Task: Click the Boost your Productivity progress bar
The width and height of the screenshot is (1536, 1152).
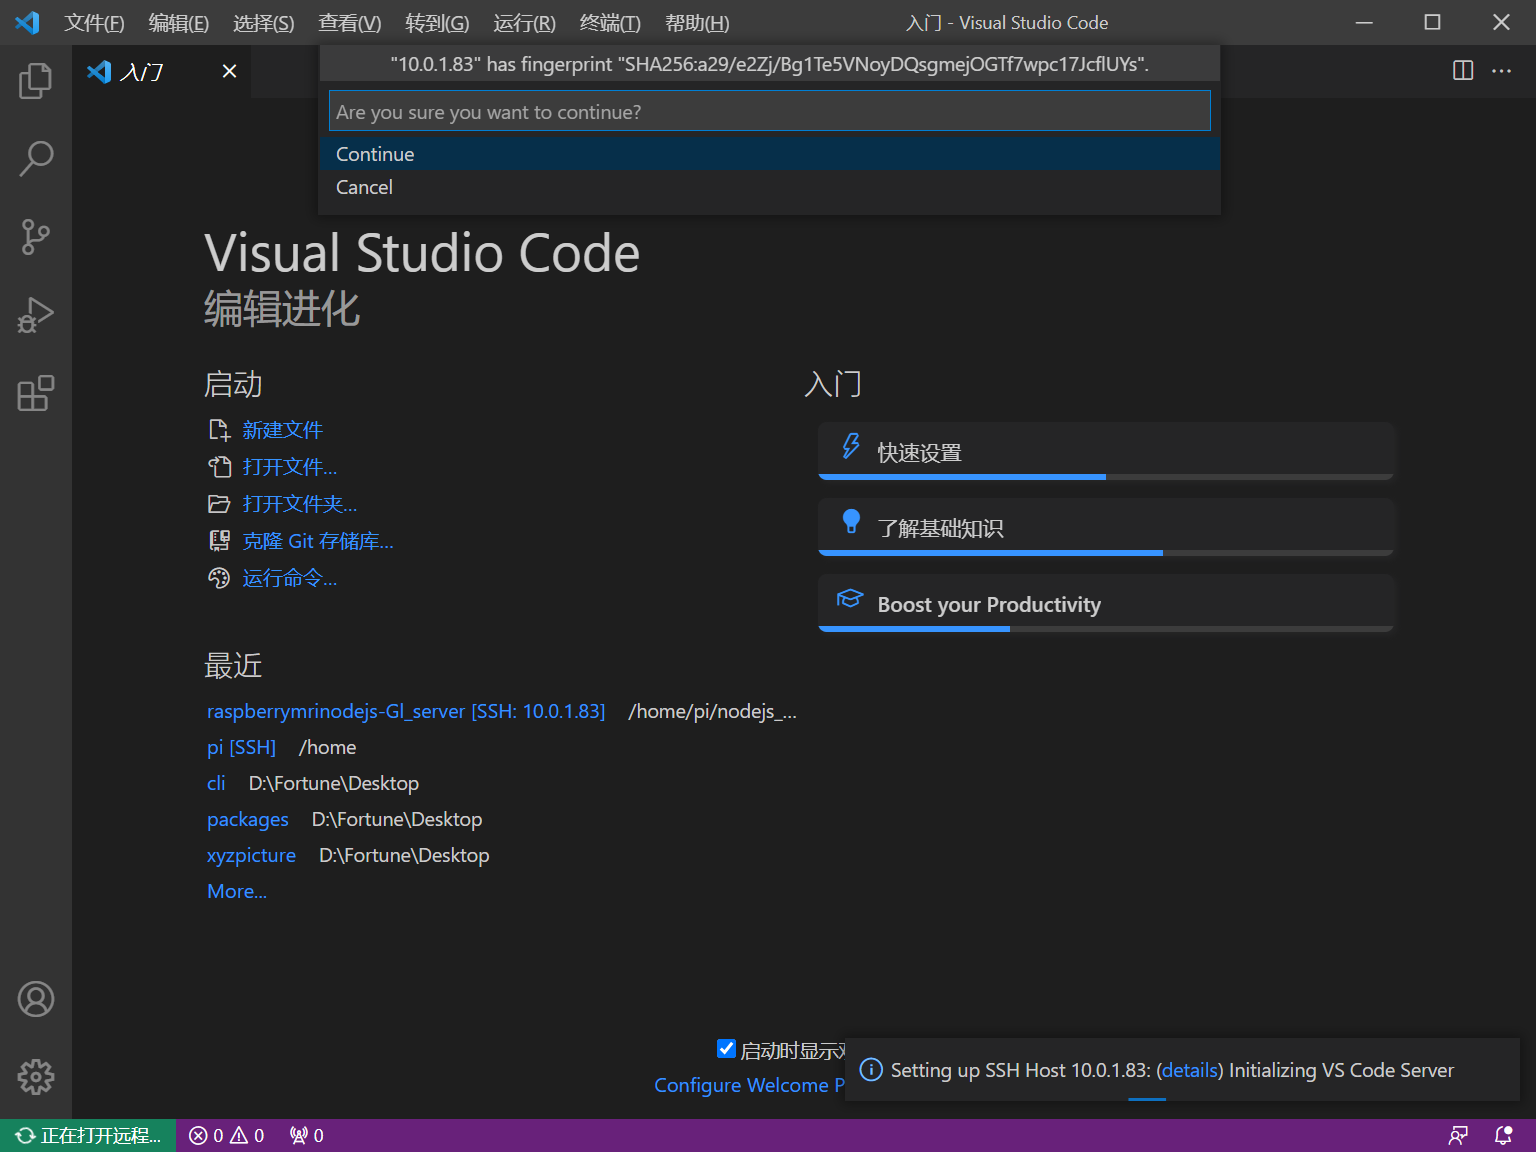Action: 1106,629
